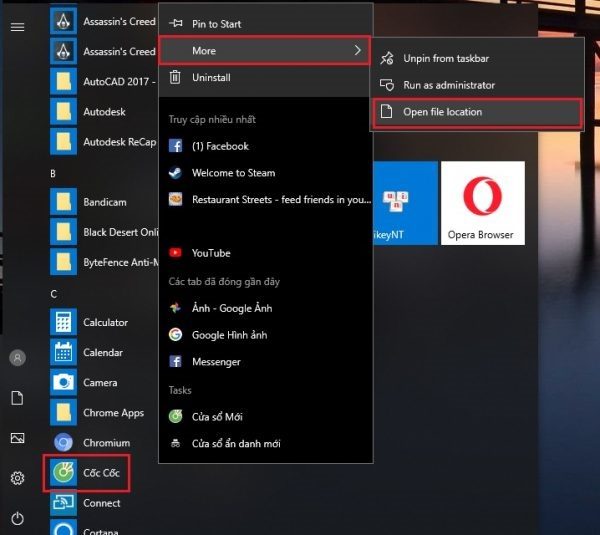Click the Calendar label text

click(103, 352)
